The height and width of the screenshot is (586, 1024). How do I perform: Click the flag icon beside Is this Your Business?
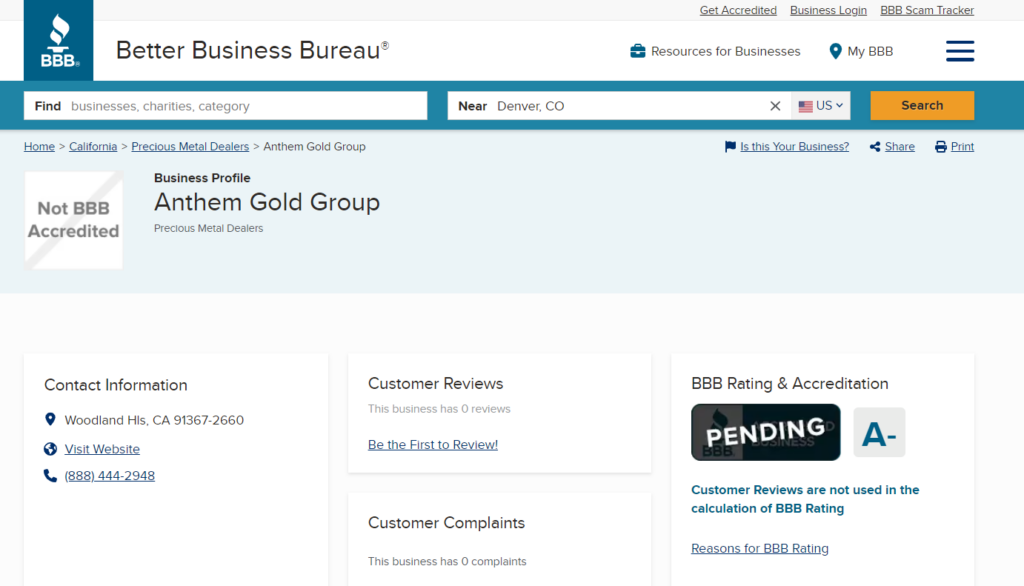click(x=730, y=146)
